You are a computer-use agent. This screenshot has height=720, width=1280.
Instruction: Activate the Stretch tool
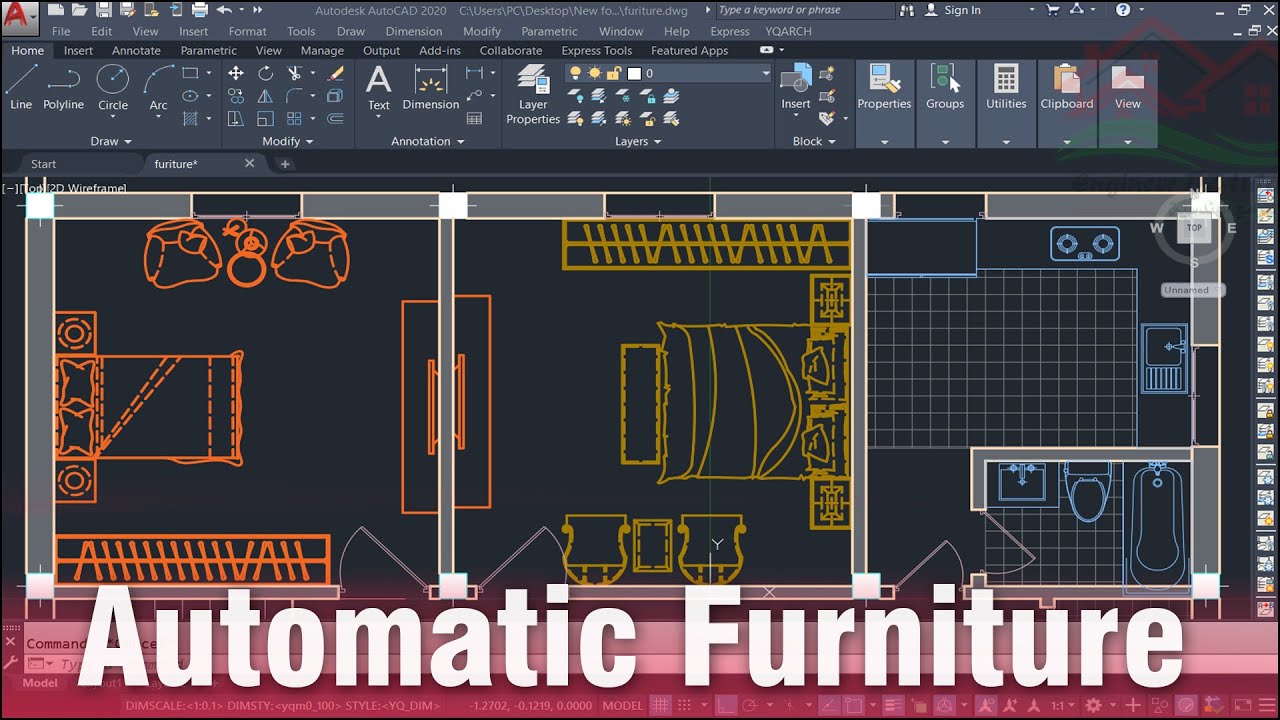(x=236, y=118)
